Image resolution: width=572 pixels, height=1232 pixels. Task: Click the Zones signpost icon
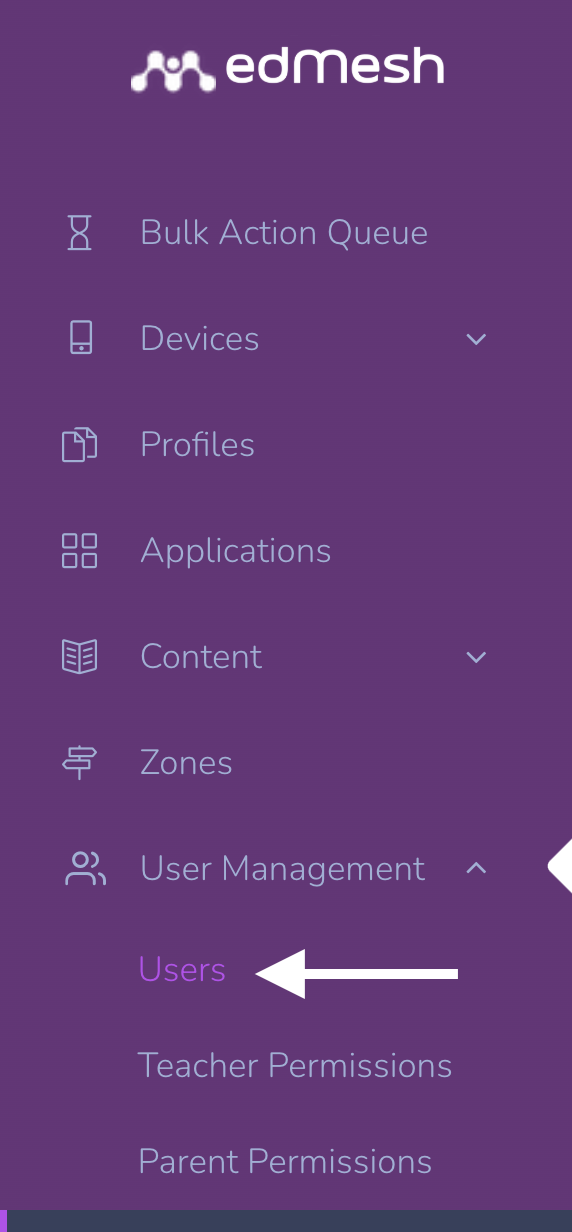(80, 763)
